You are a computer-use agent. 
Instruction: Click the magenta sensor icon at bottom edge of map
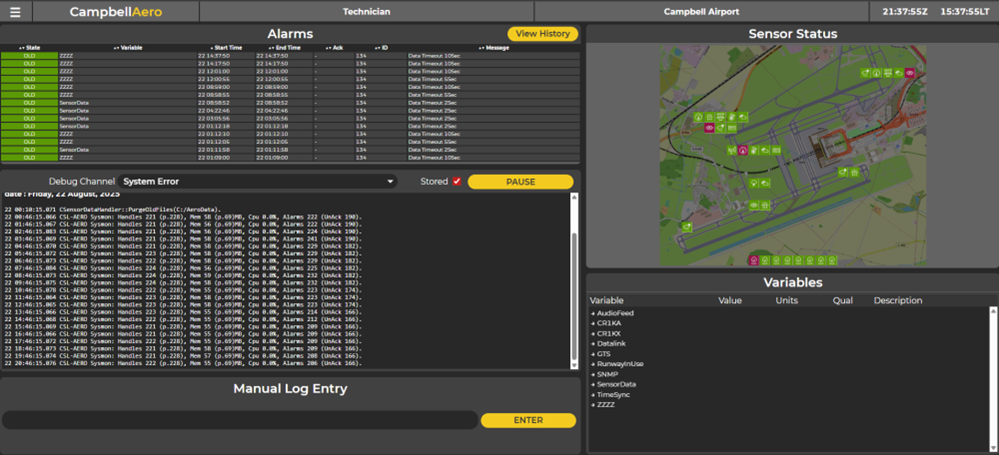754,261
